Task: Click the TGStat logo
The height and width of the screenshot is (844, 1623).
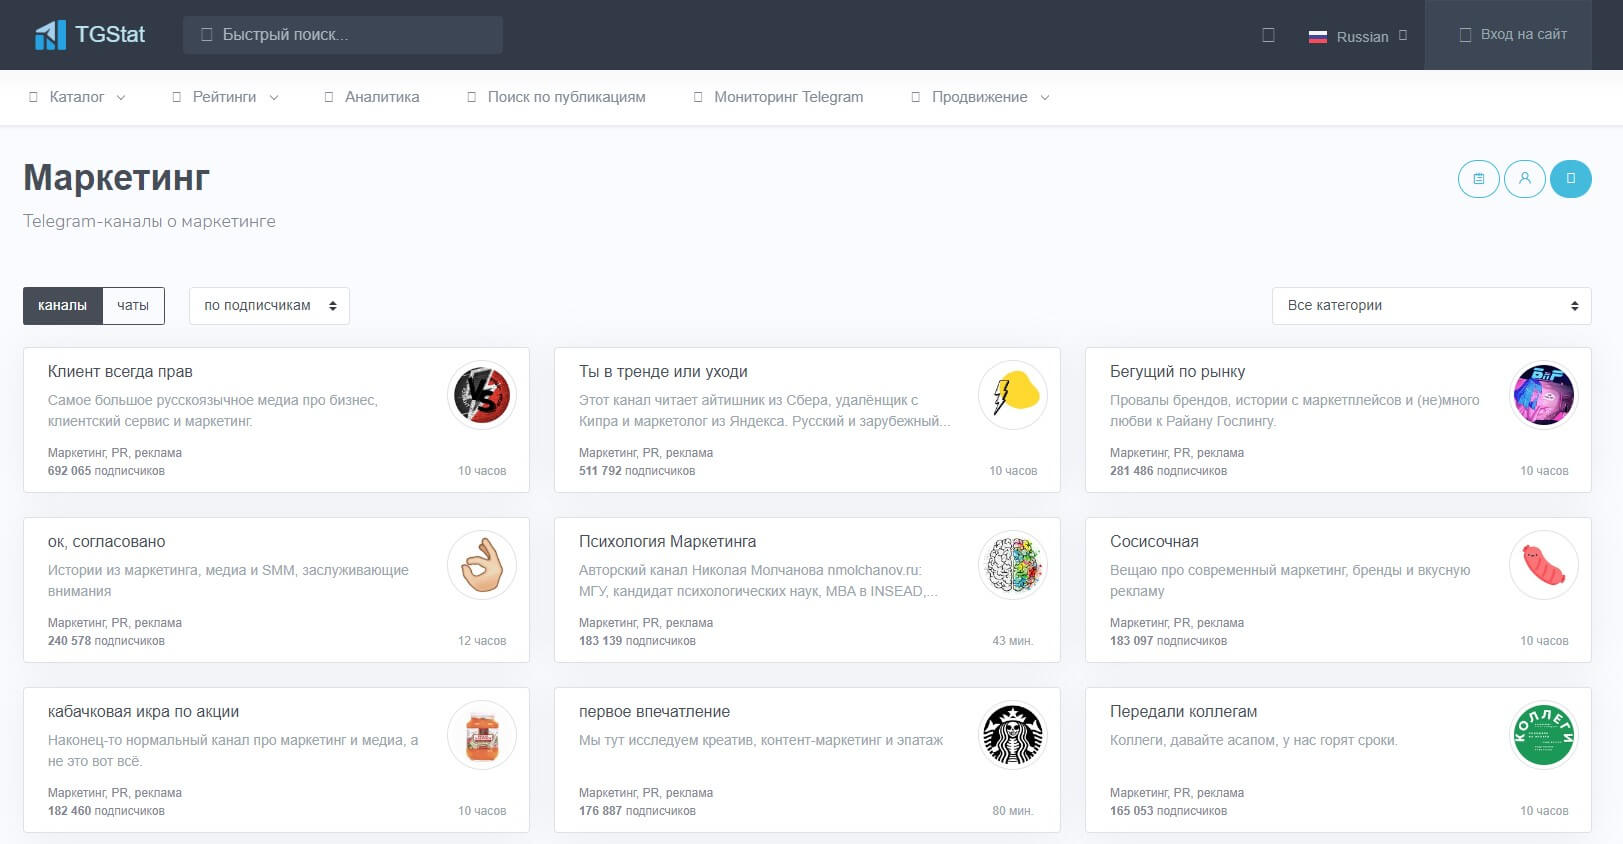Action: pos(90,35)
